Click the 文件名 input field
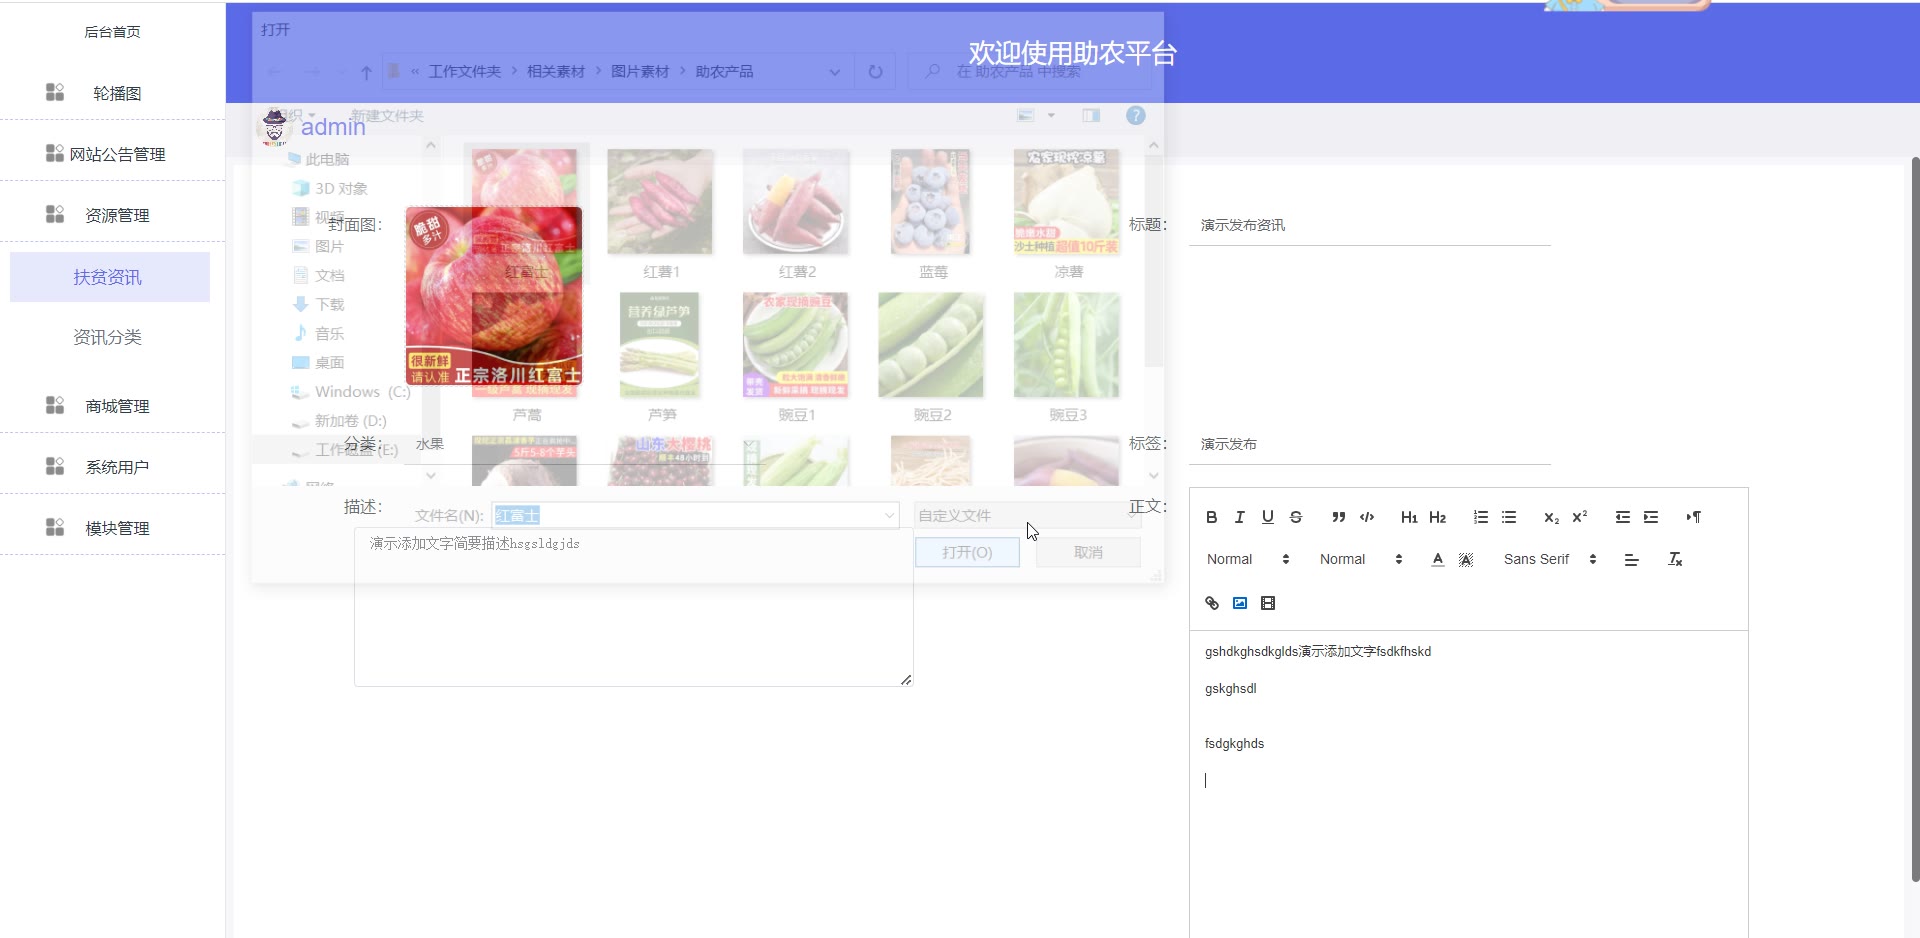1920x938 pixels. tap(695, 515)
